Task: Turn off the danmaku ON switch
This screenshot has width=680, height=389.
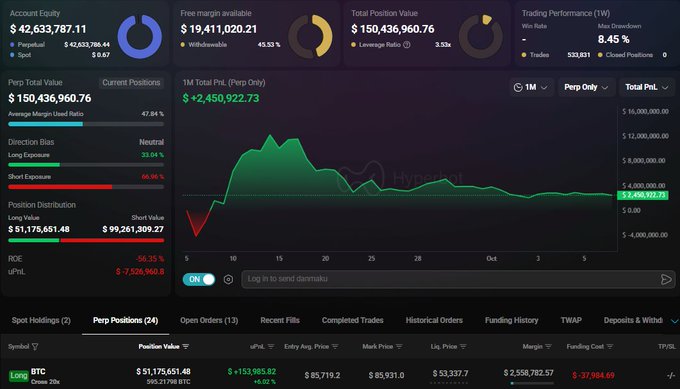Action: pyautogui.click(x=199, y=279)
